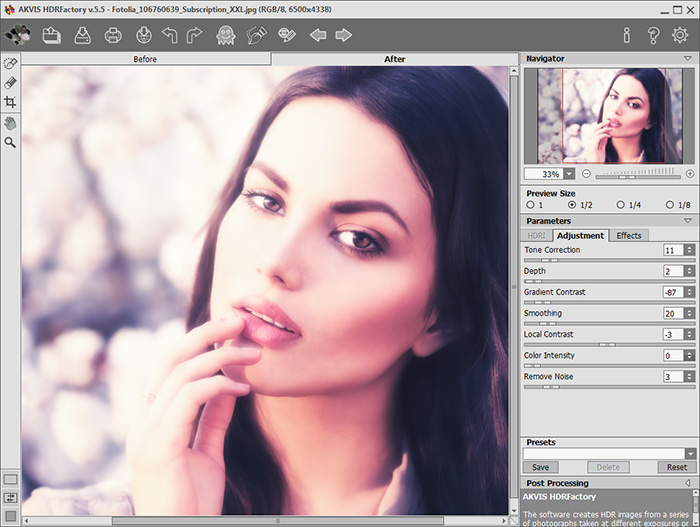The image size is (700, 527).
Task: Click the Save preset button
Action: coord(540,467)
